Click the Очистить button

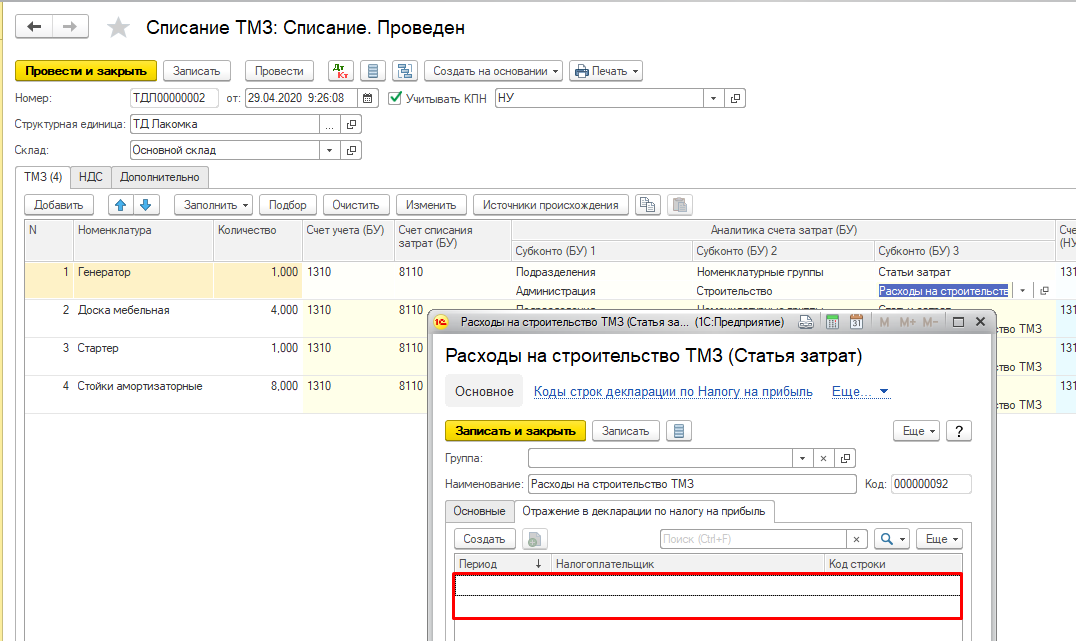tap(355, 205)
